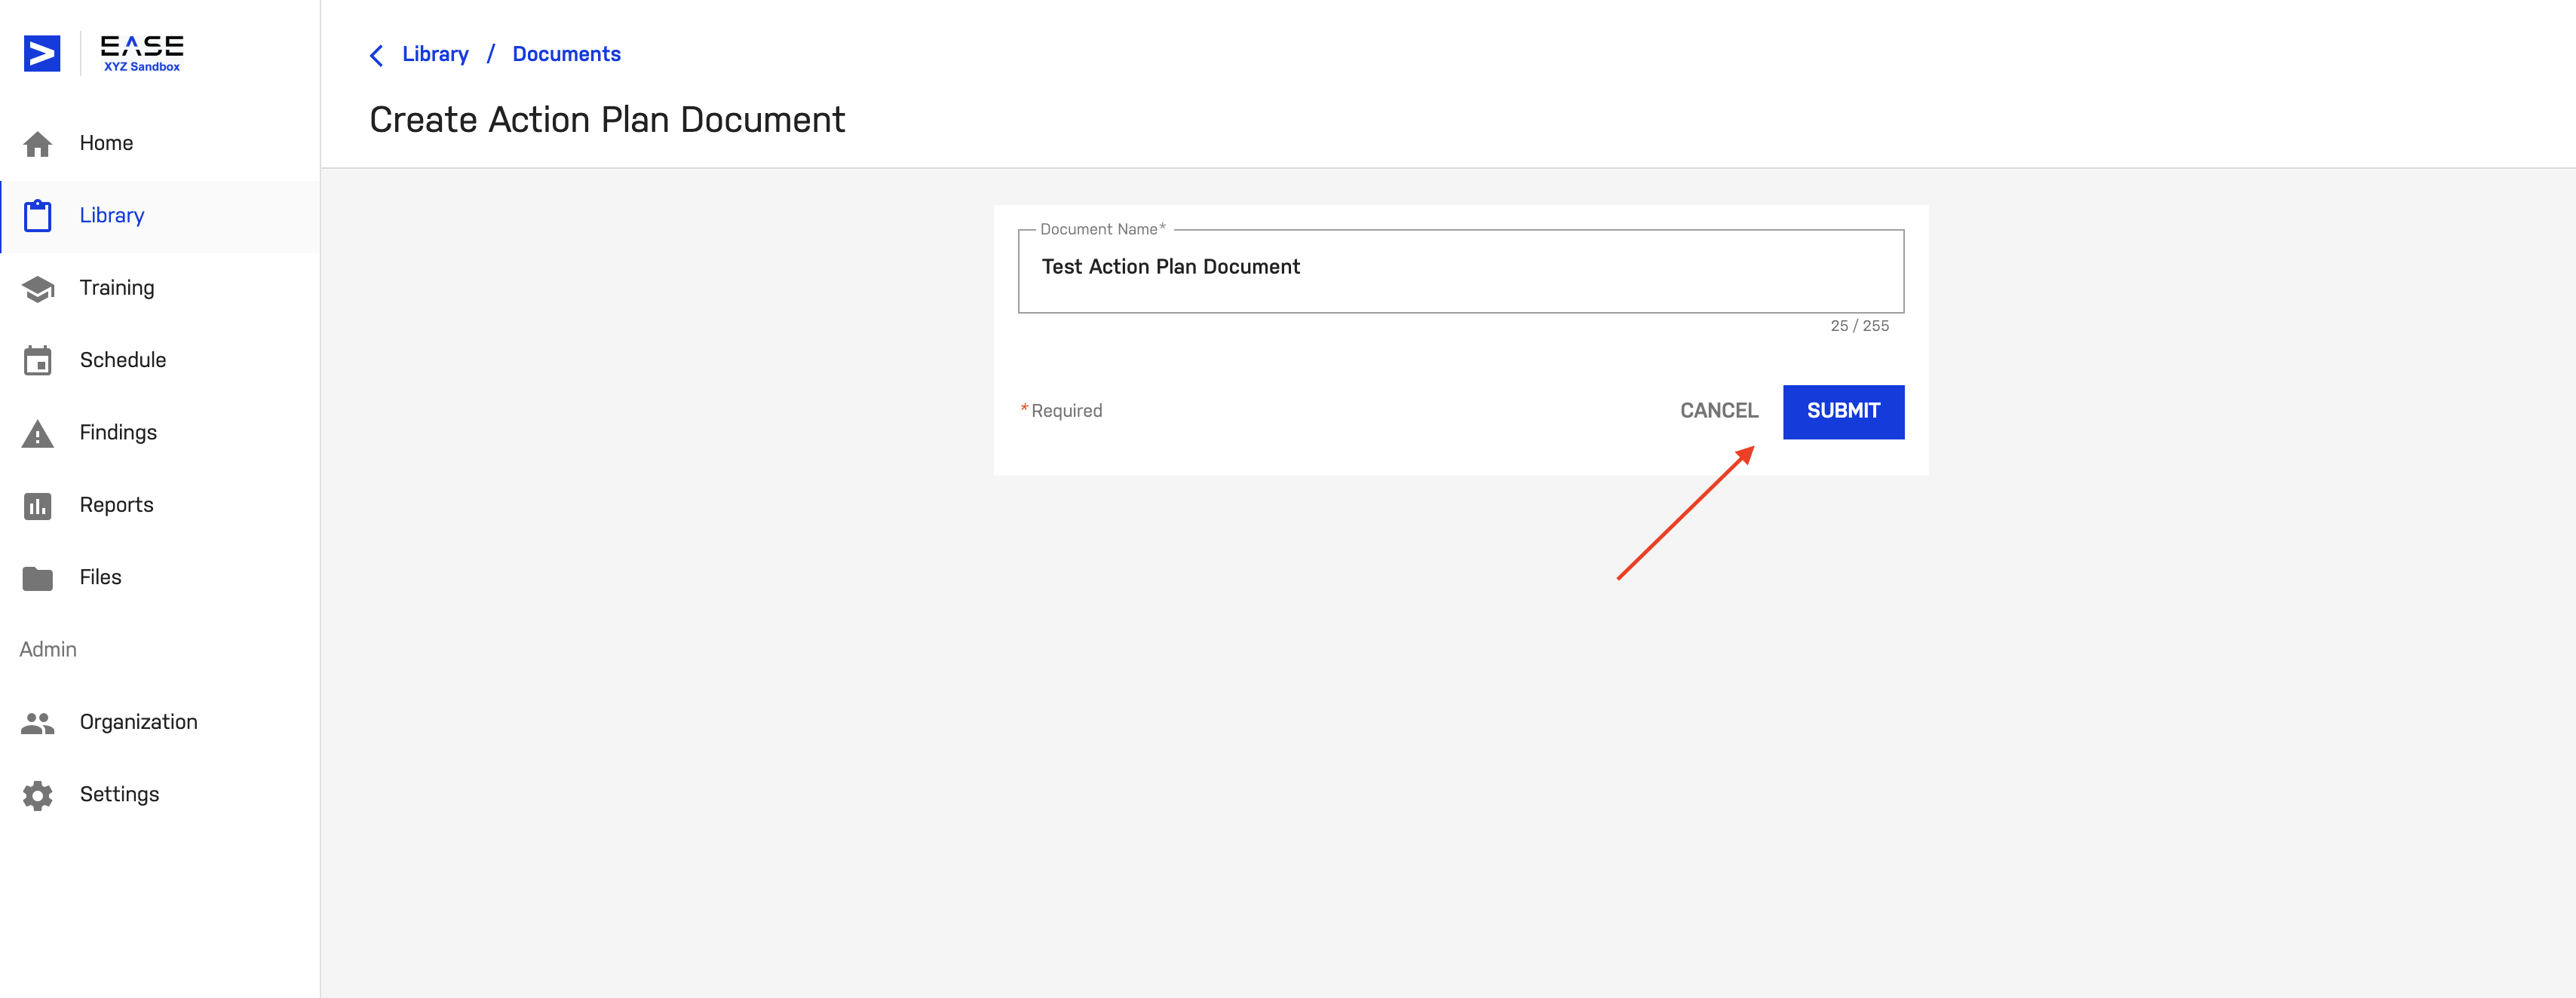
Task: Submit the action plan document
Action: tap(1843, 411)
